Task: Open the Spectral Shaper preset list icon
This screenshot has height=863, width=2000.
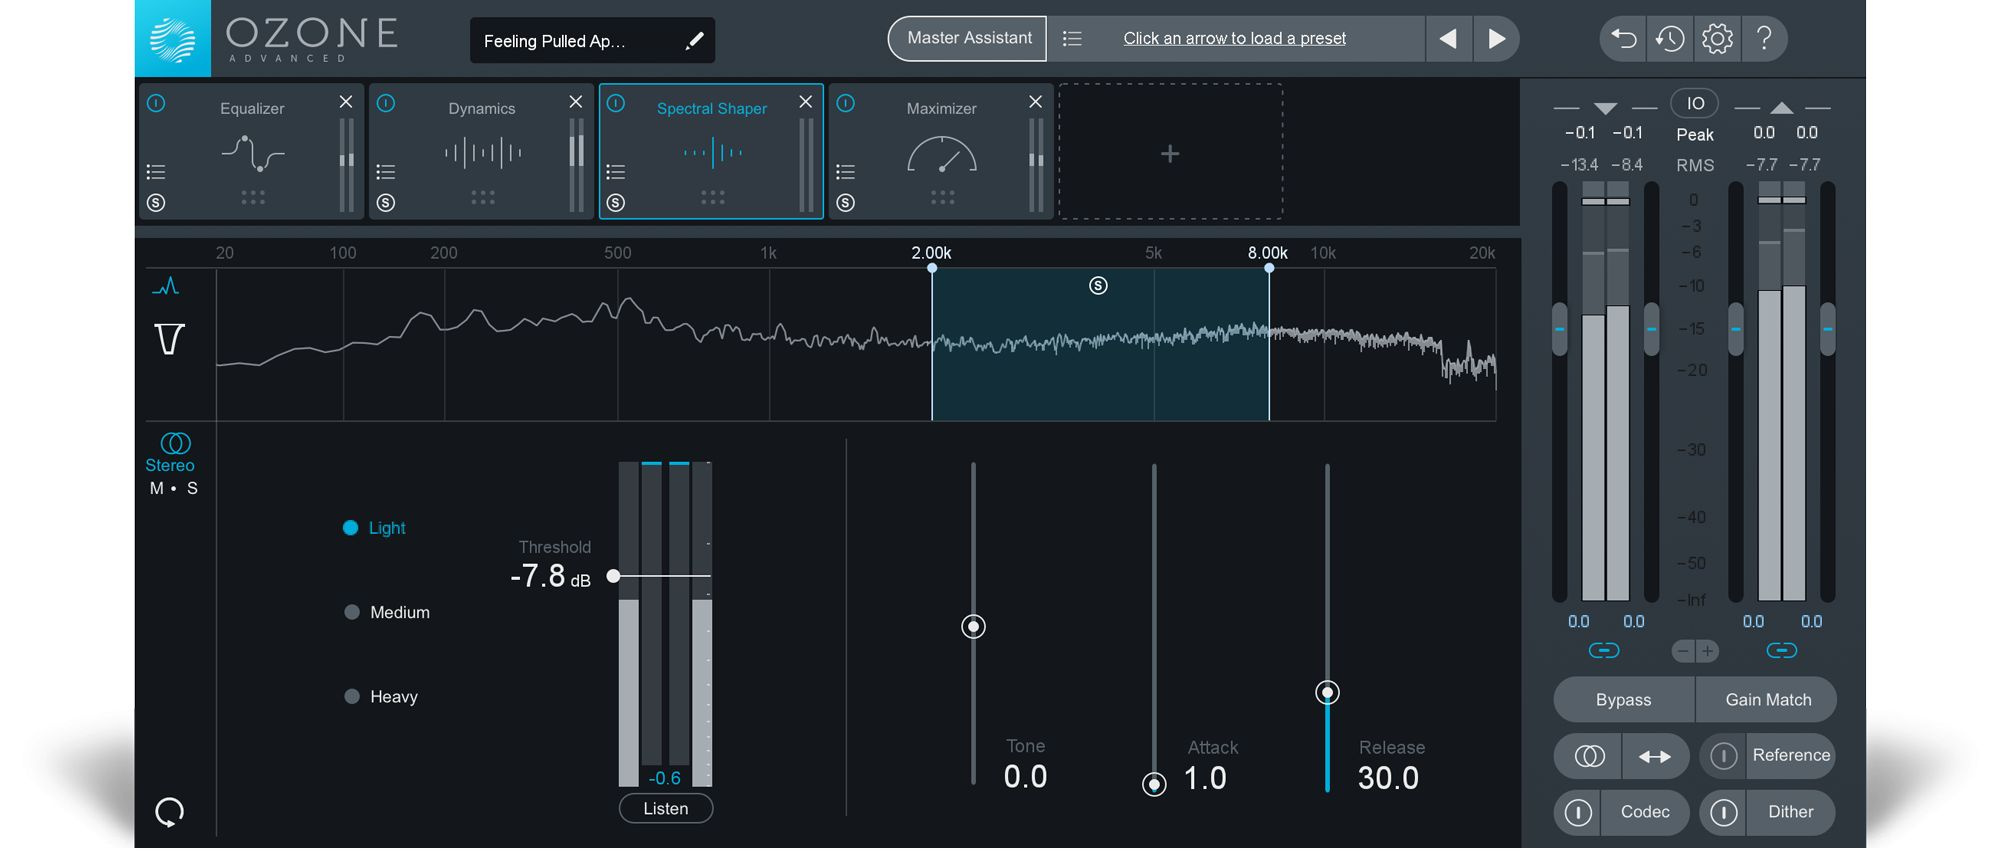Action: (x=616, y=172)
